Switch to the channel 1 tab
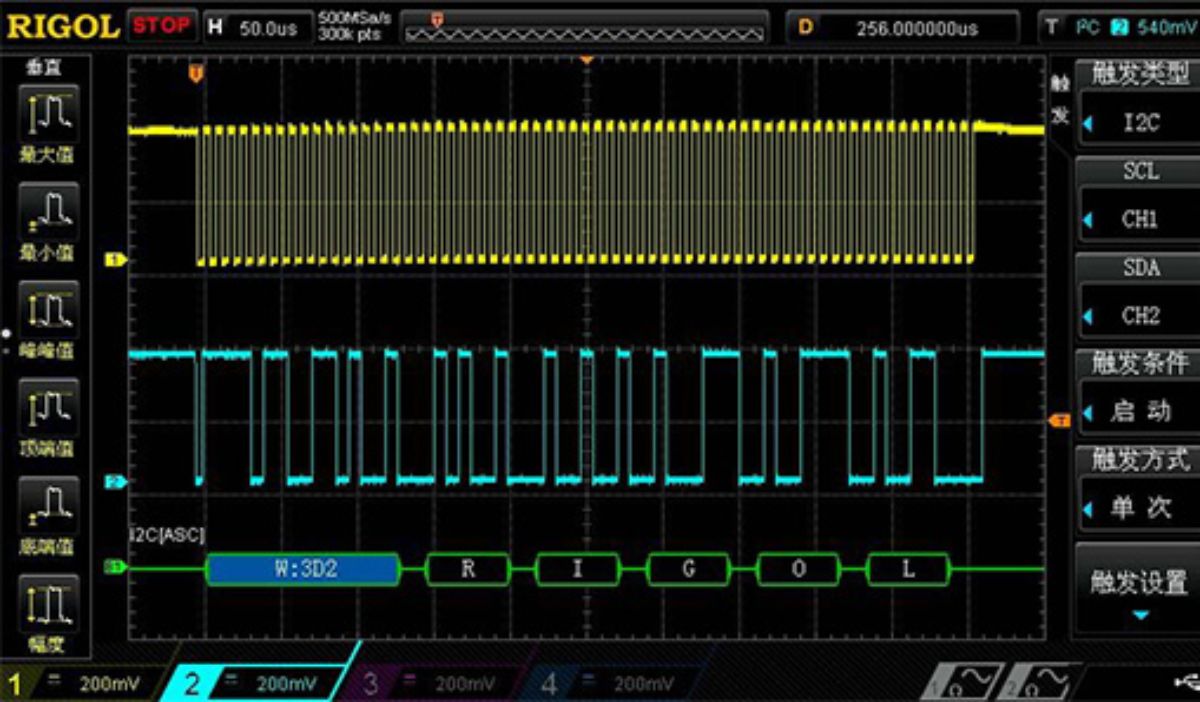This screenshot has height=702, width=1200. coord(78,684)
